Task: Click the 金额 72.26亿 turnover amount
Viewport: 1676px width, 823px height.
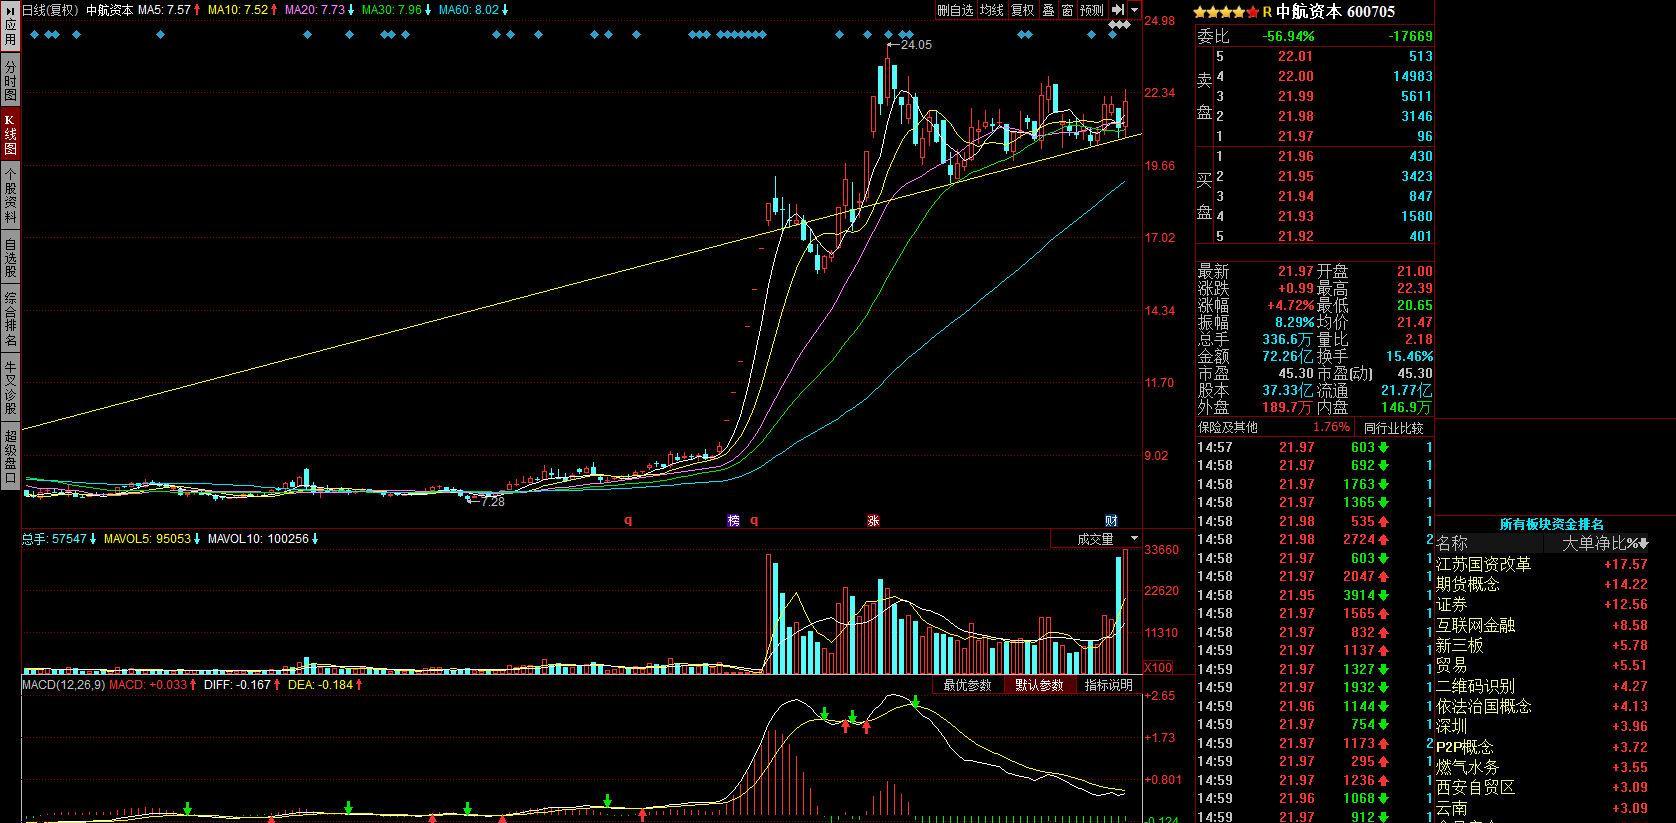Action: coord(1287,357)
